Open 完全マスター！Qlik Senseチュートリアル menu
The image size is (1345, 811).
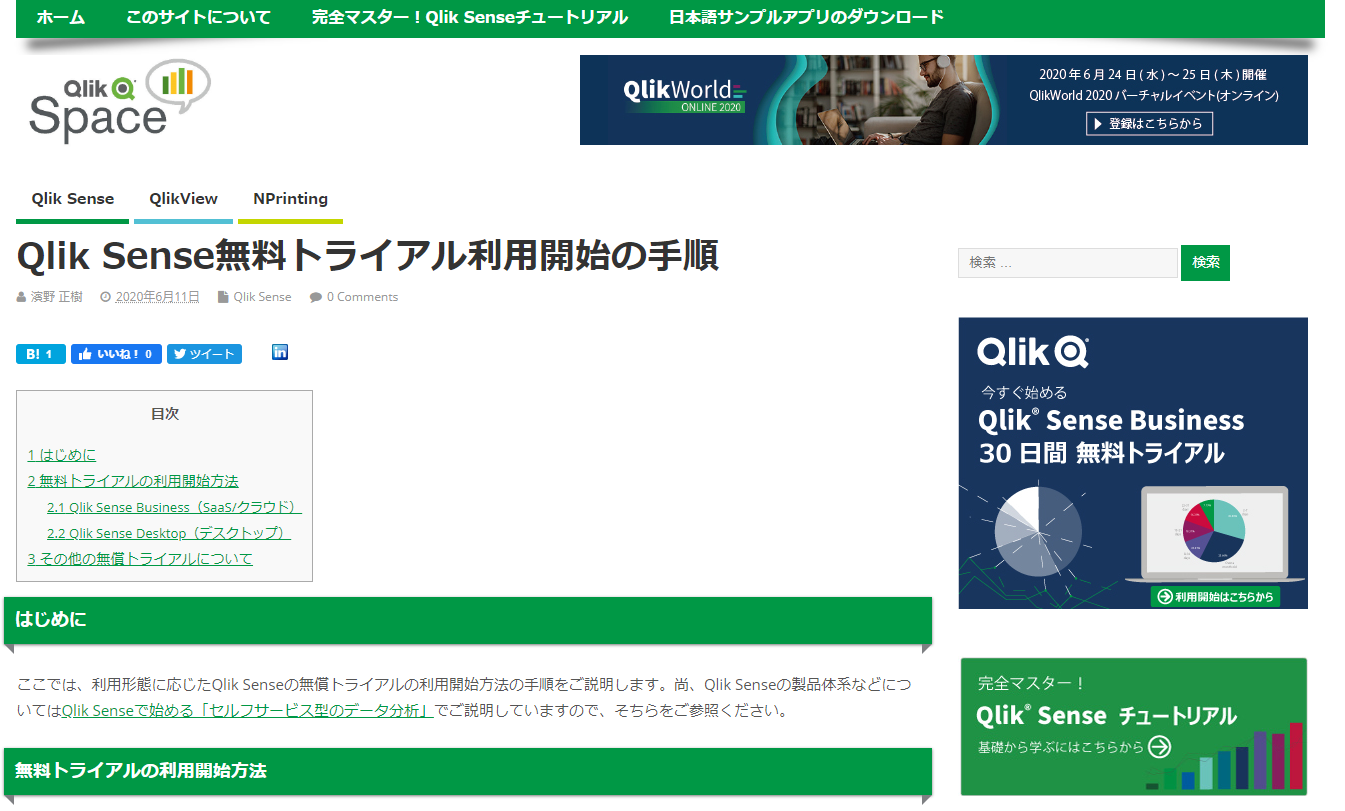[x=470, y=17]
